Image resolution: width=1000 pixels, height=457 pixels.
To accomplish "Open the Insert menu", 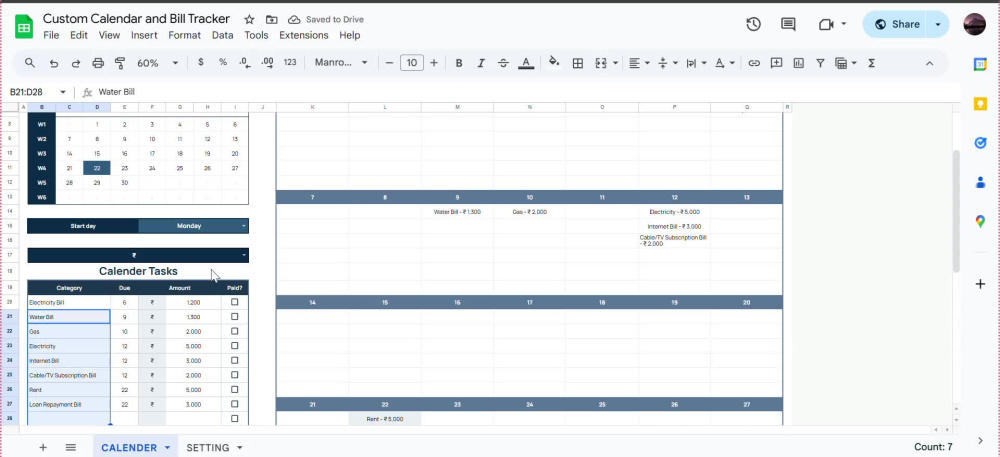I will click(144, 36).
